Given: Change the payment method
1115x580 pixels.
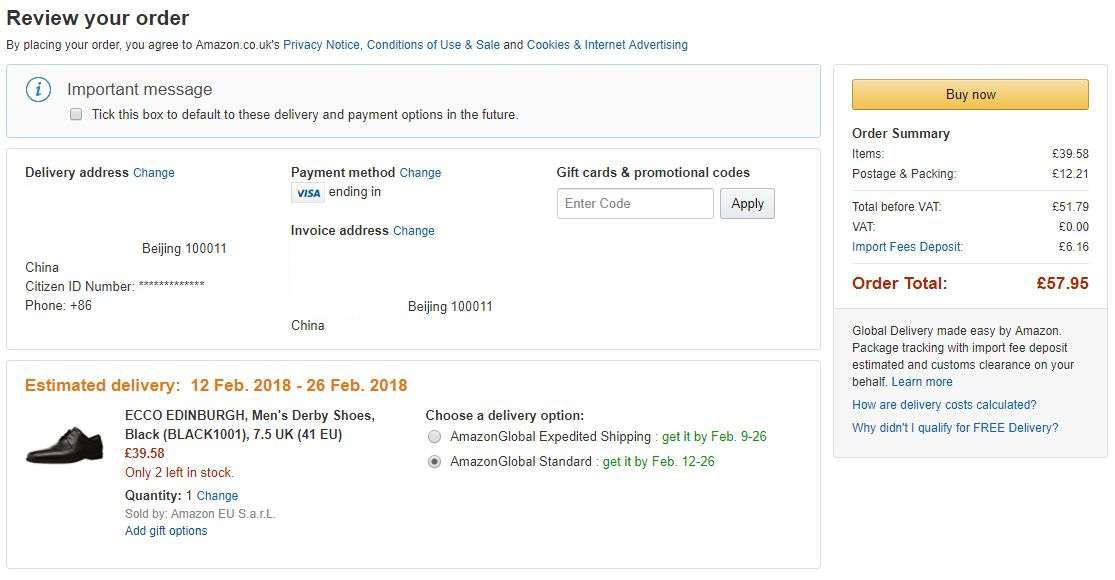Looking at the screenshot, I should (x=420, y=173).
